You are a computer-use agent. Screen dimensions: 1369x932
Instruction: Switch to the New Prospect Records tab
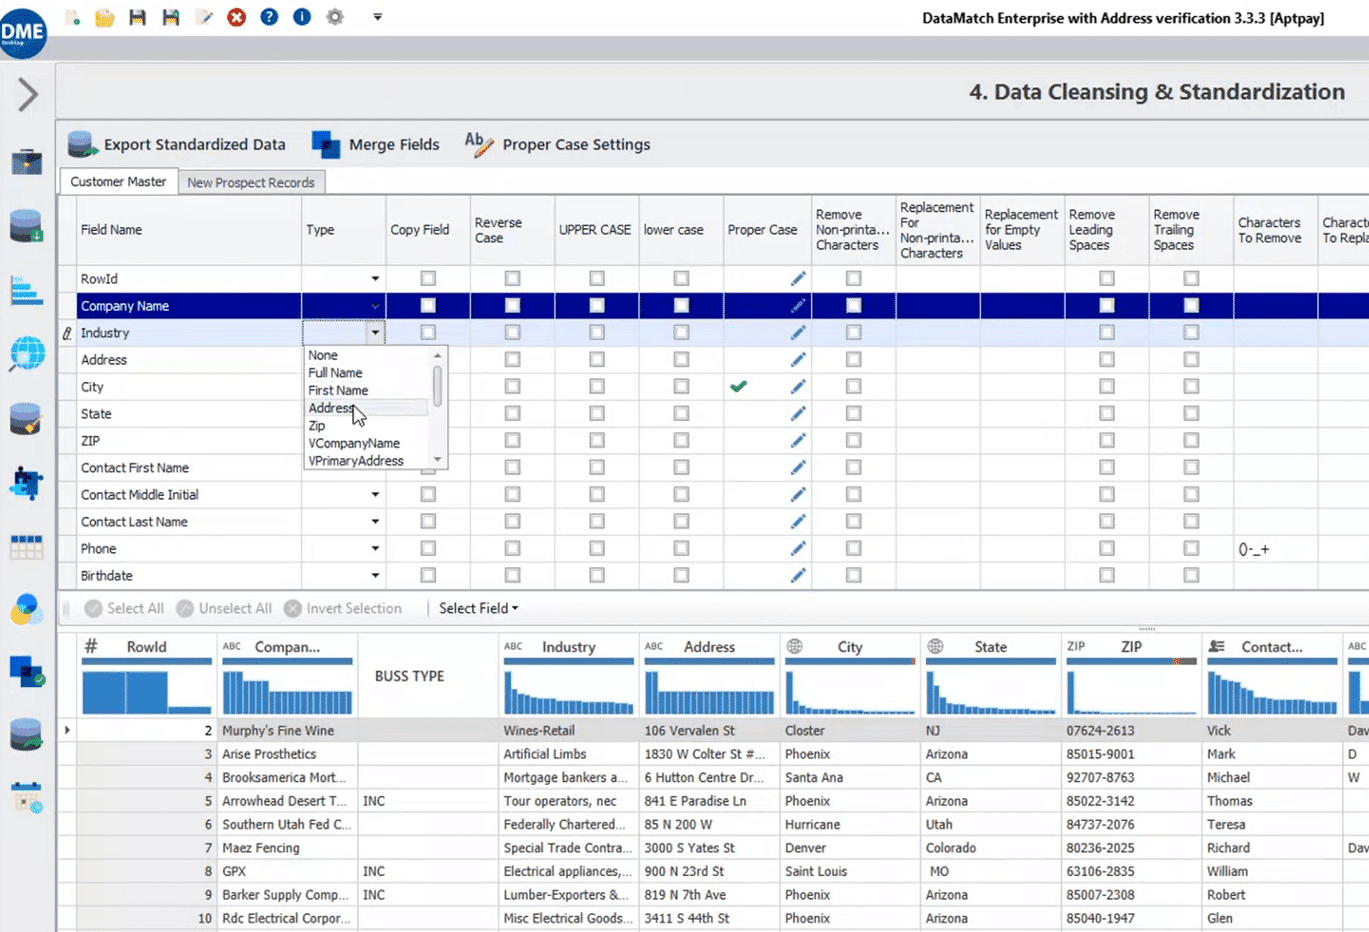[251, 182]
